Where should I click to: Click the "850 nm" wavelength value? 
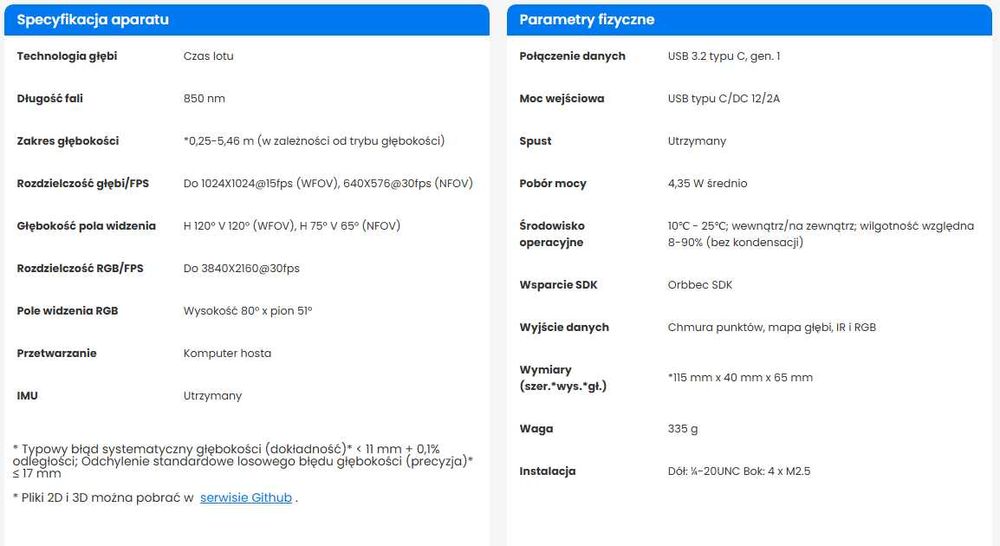click(204, 98)
